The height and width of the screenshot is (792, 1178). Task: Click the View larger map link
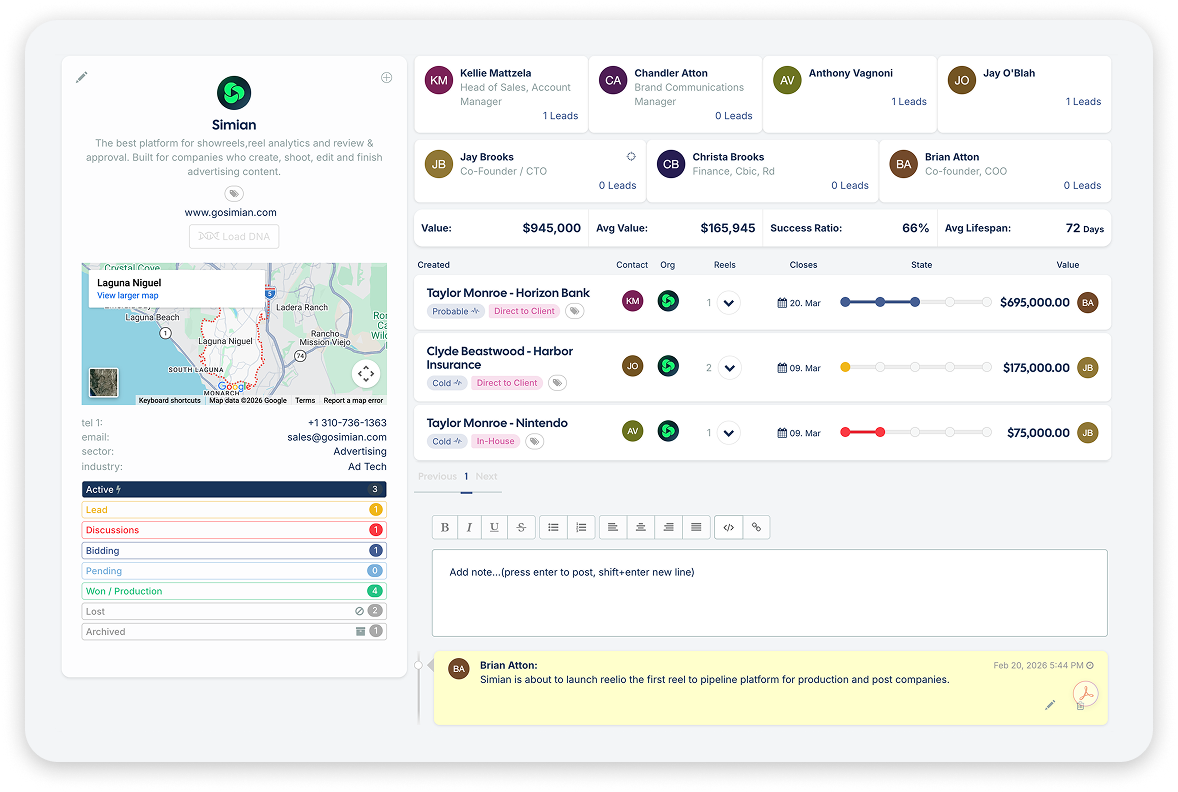tap(127, 296)
